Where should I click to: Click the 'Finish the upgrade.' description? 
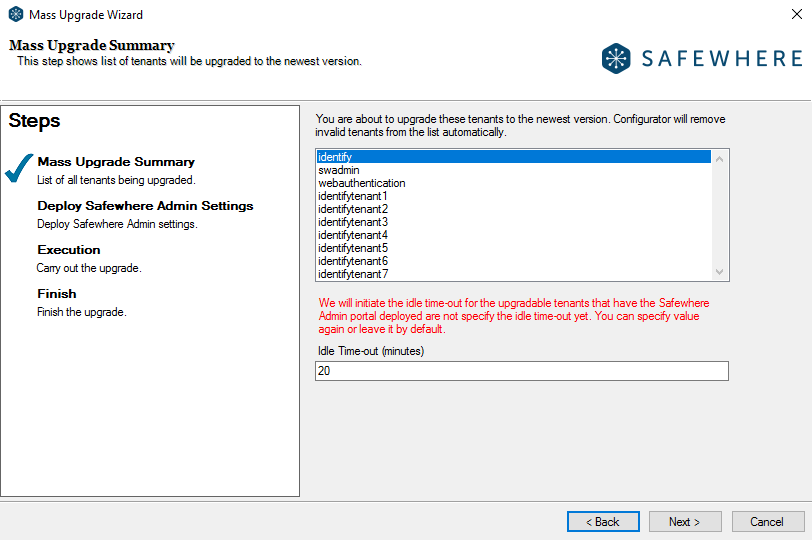pyautogui.click(x=82, y=312)
